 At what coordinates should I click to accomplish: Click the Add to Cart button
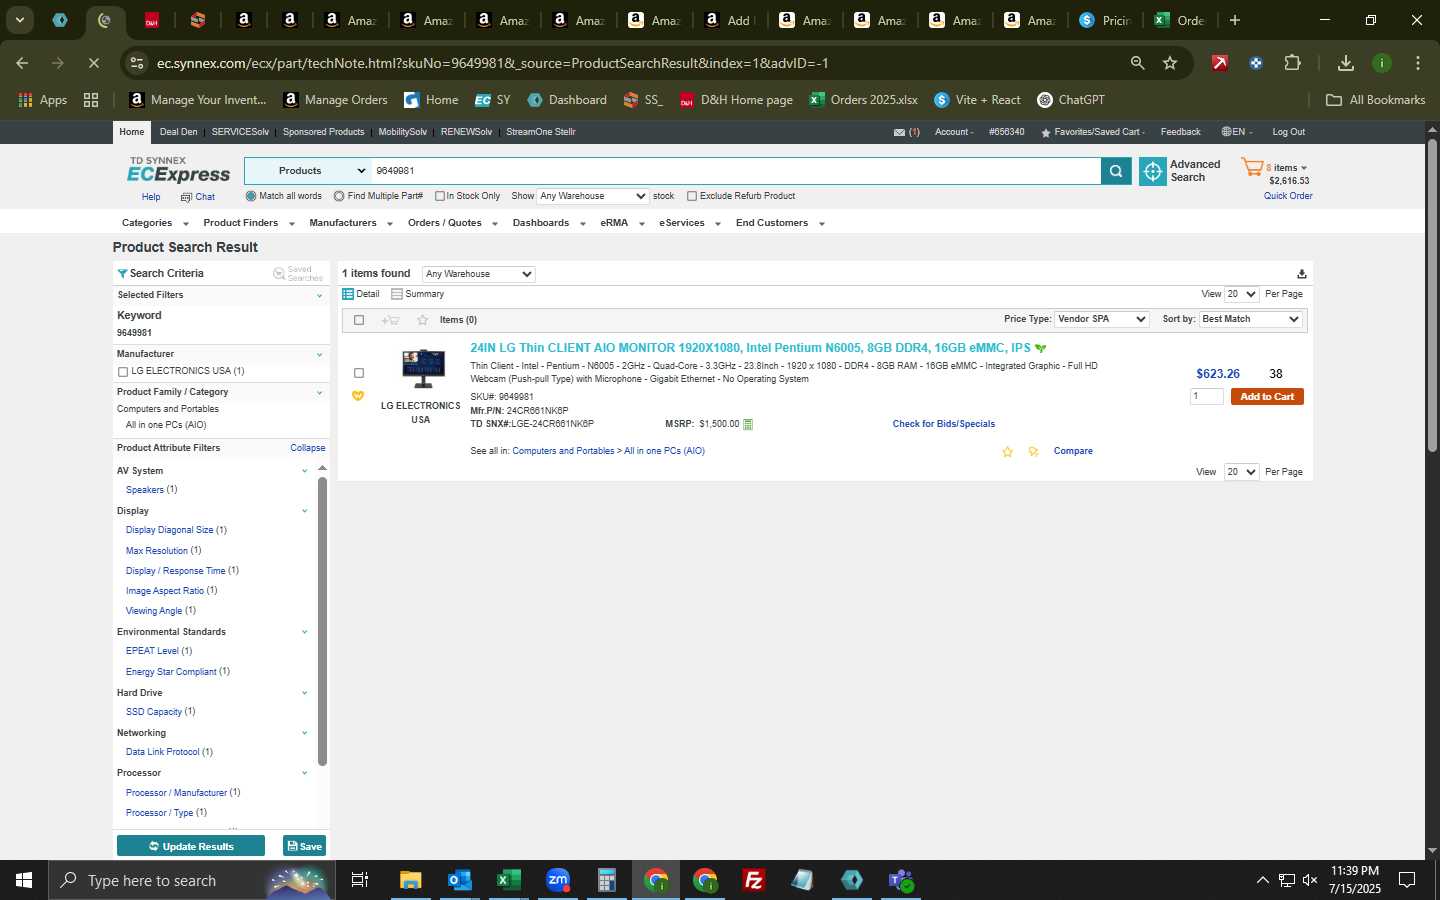pyautogui.click(x=1267, y=397)
